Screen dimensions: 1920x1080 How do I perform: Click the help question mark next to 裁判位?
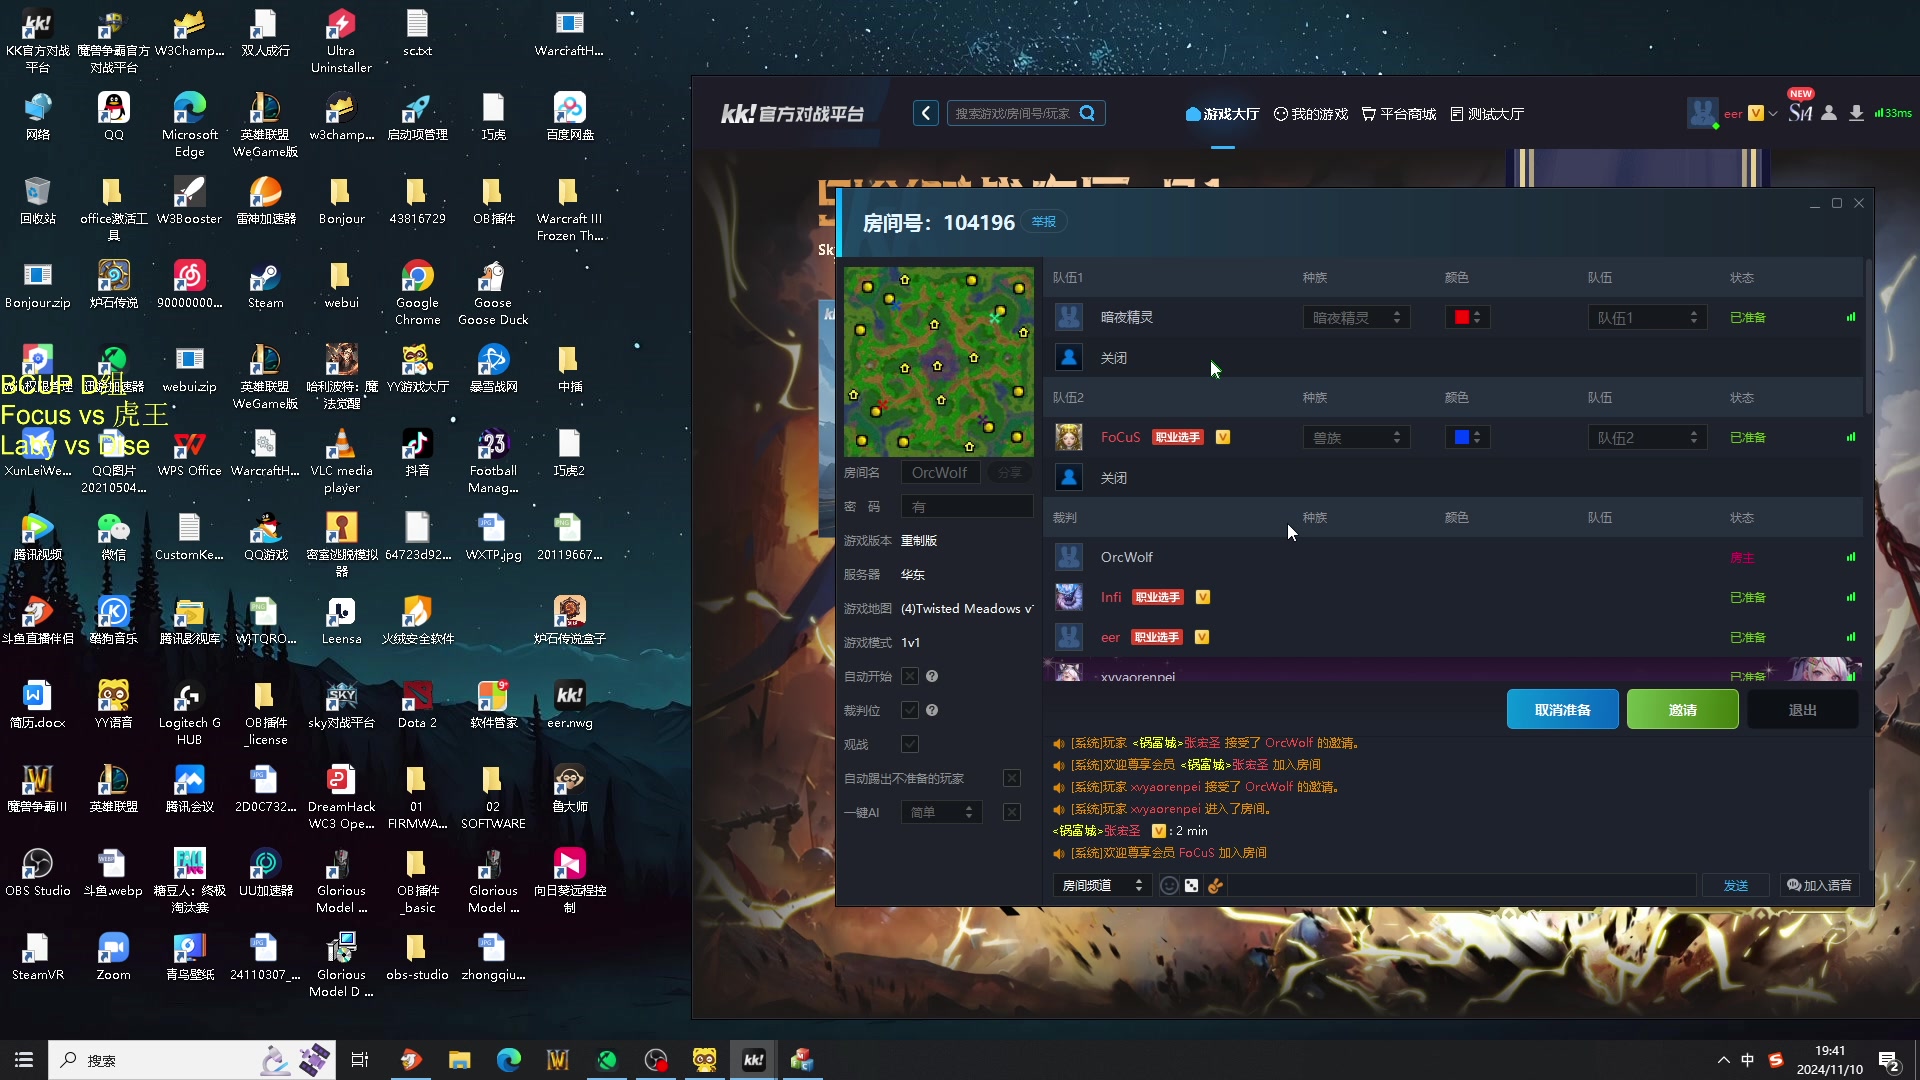coord(932,710)
